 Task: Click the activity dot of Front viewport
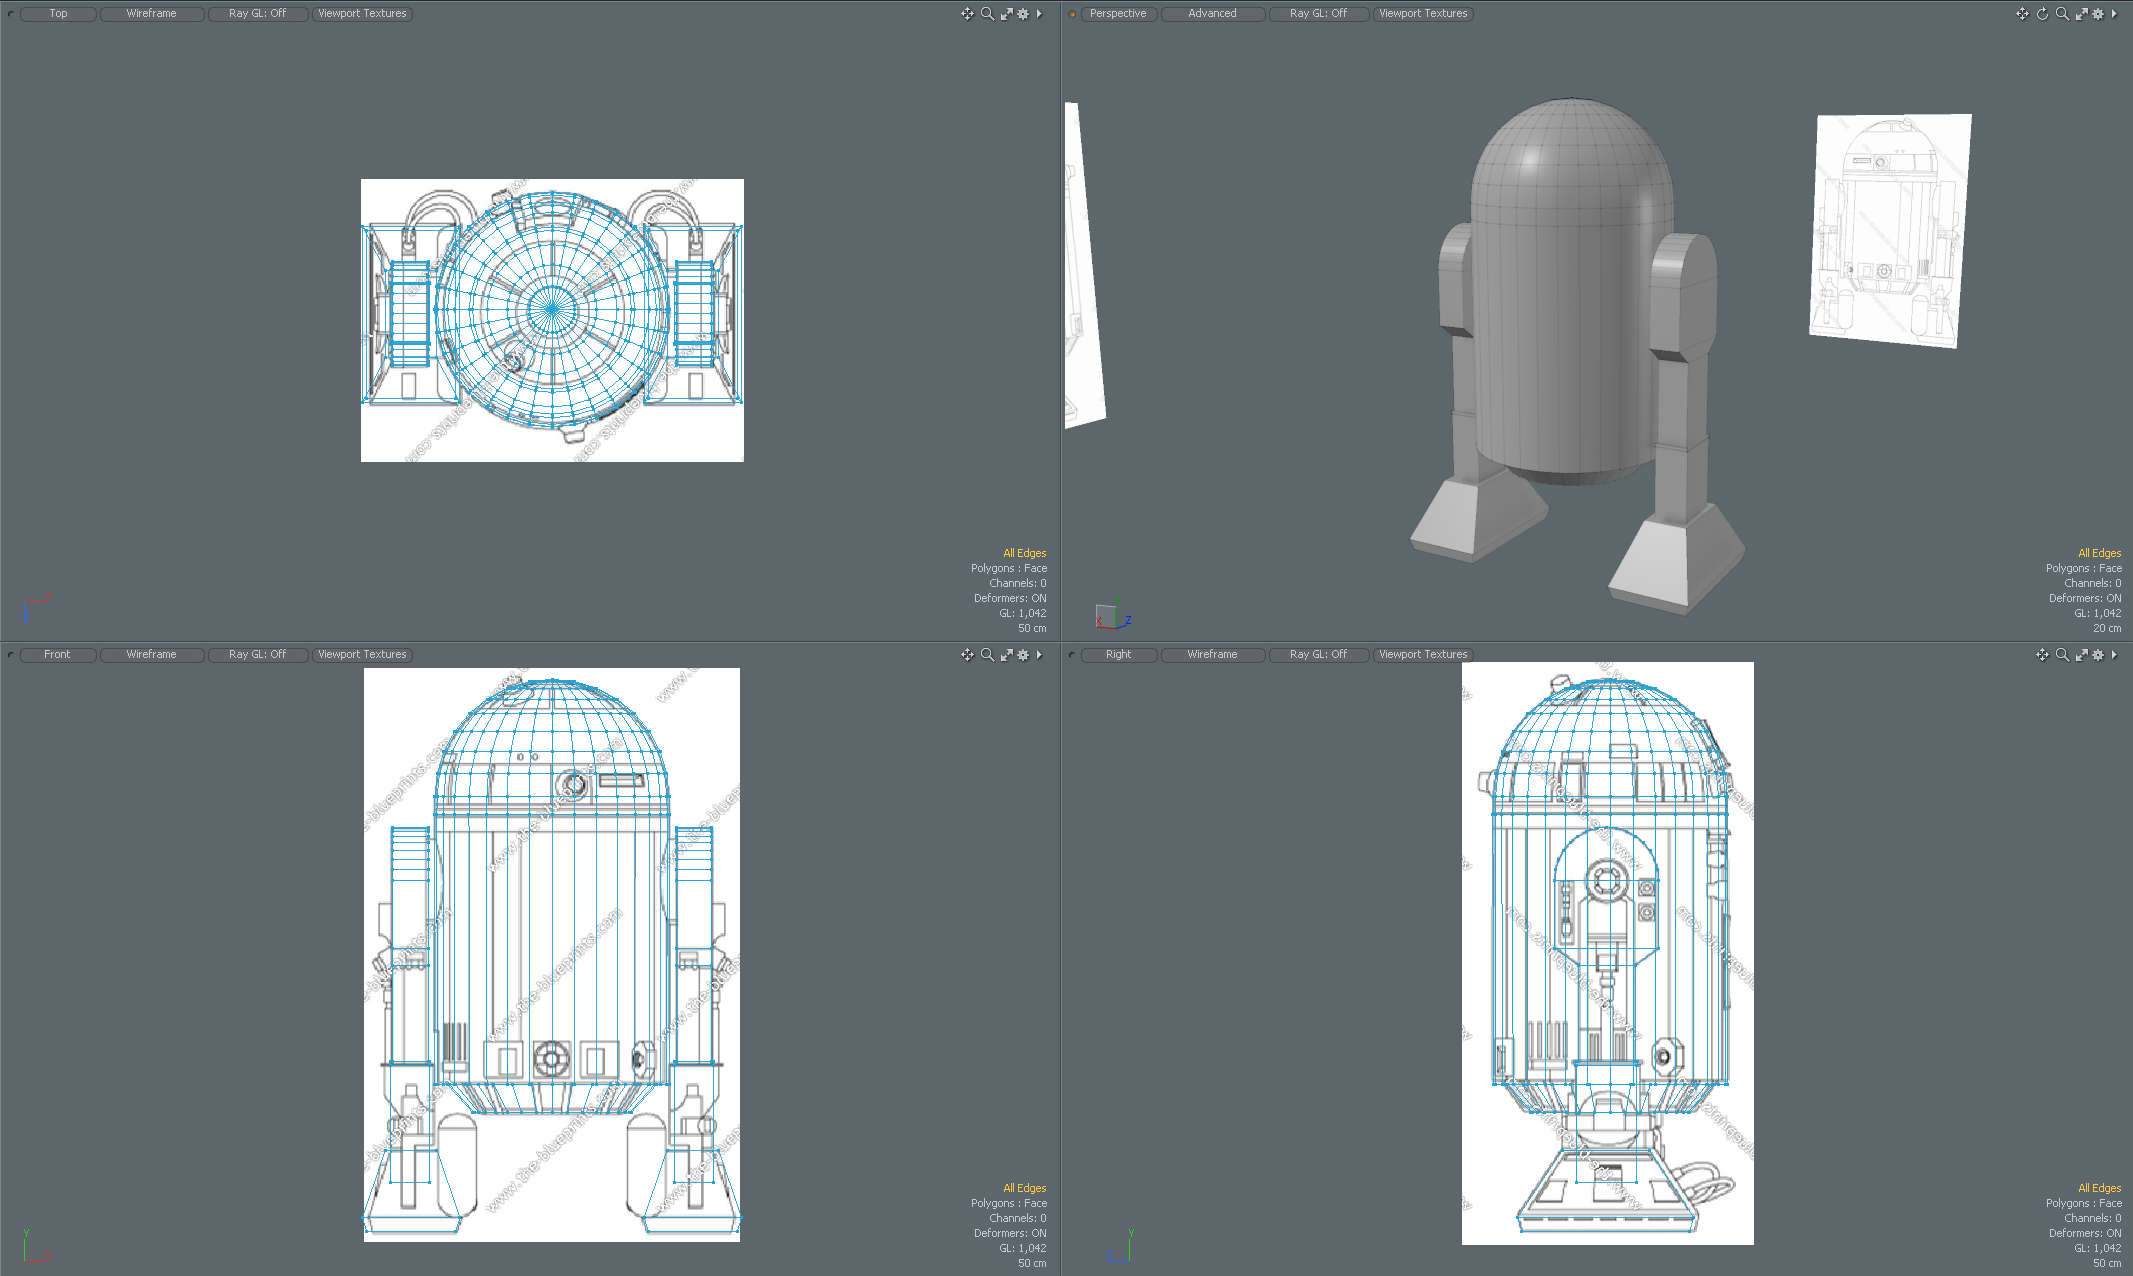click(11, 655)
